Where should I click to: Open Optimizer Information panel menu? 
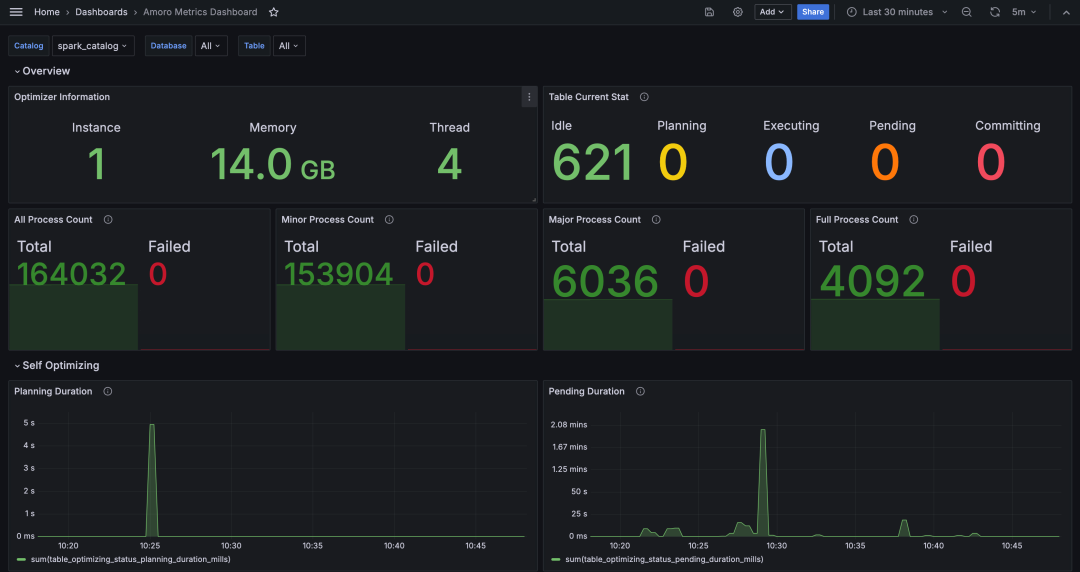point(528,97)
